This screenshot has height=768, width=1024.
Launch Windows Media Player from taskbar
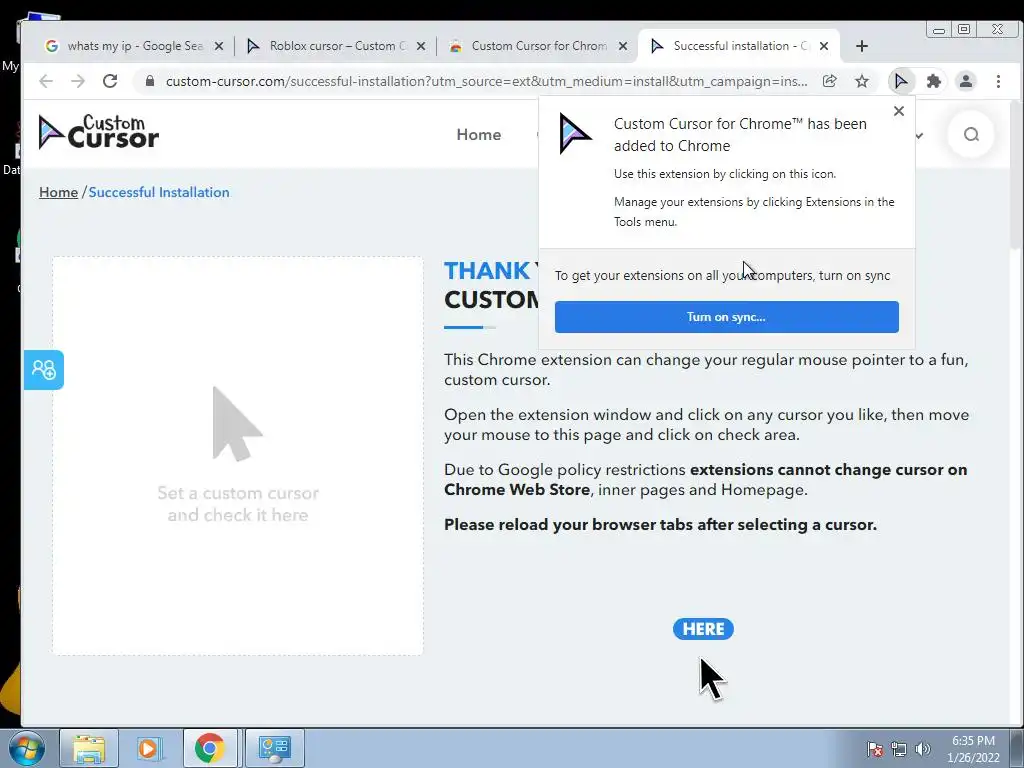[x=150, y=748]
